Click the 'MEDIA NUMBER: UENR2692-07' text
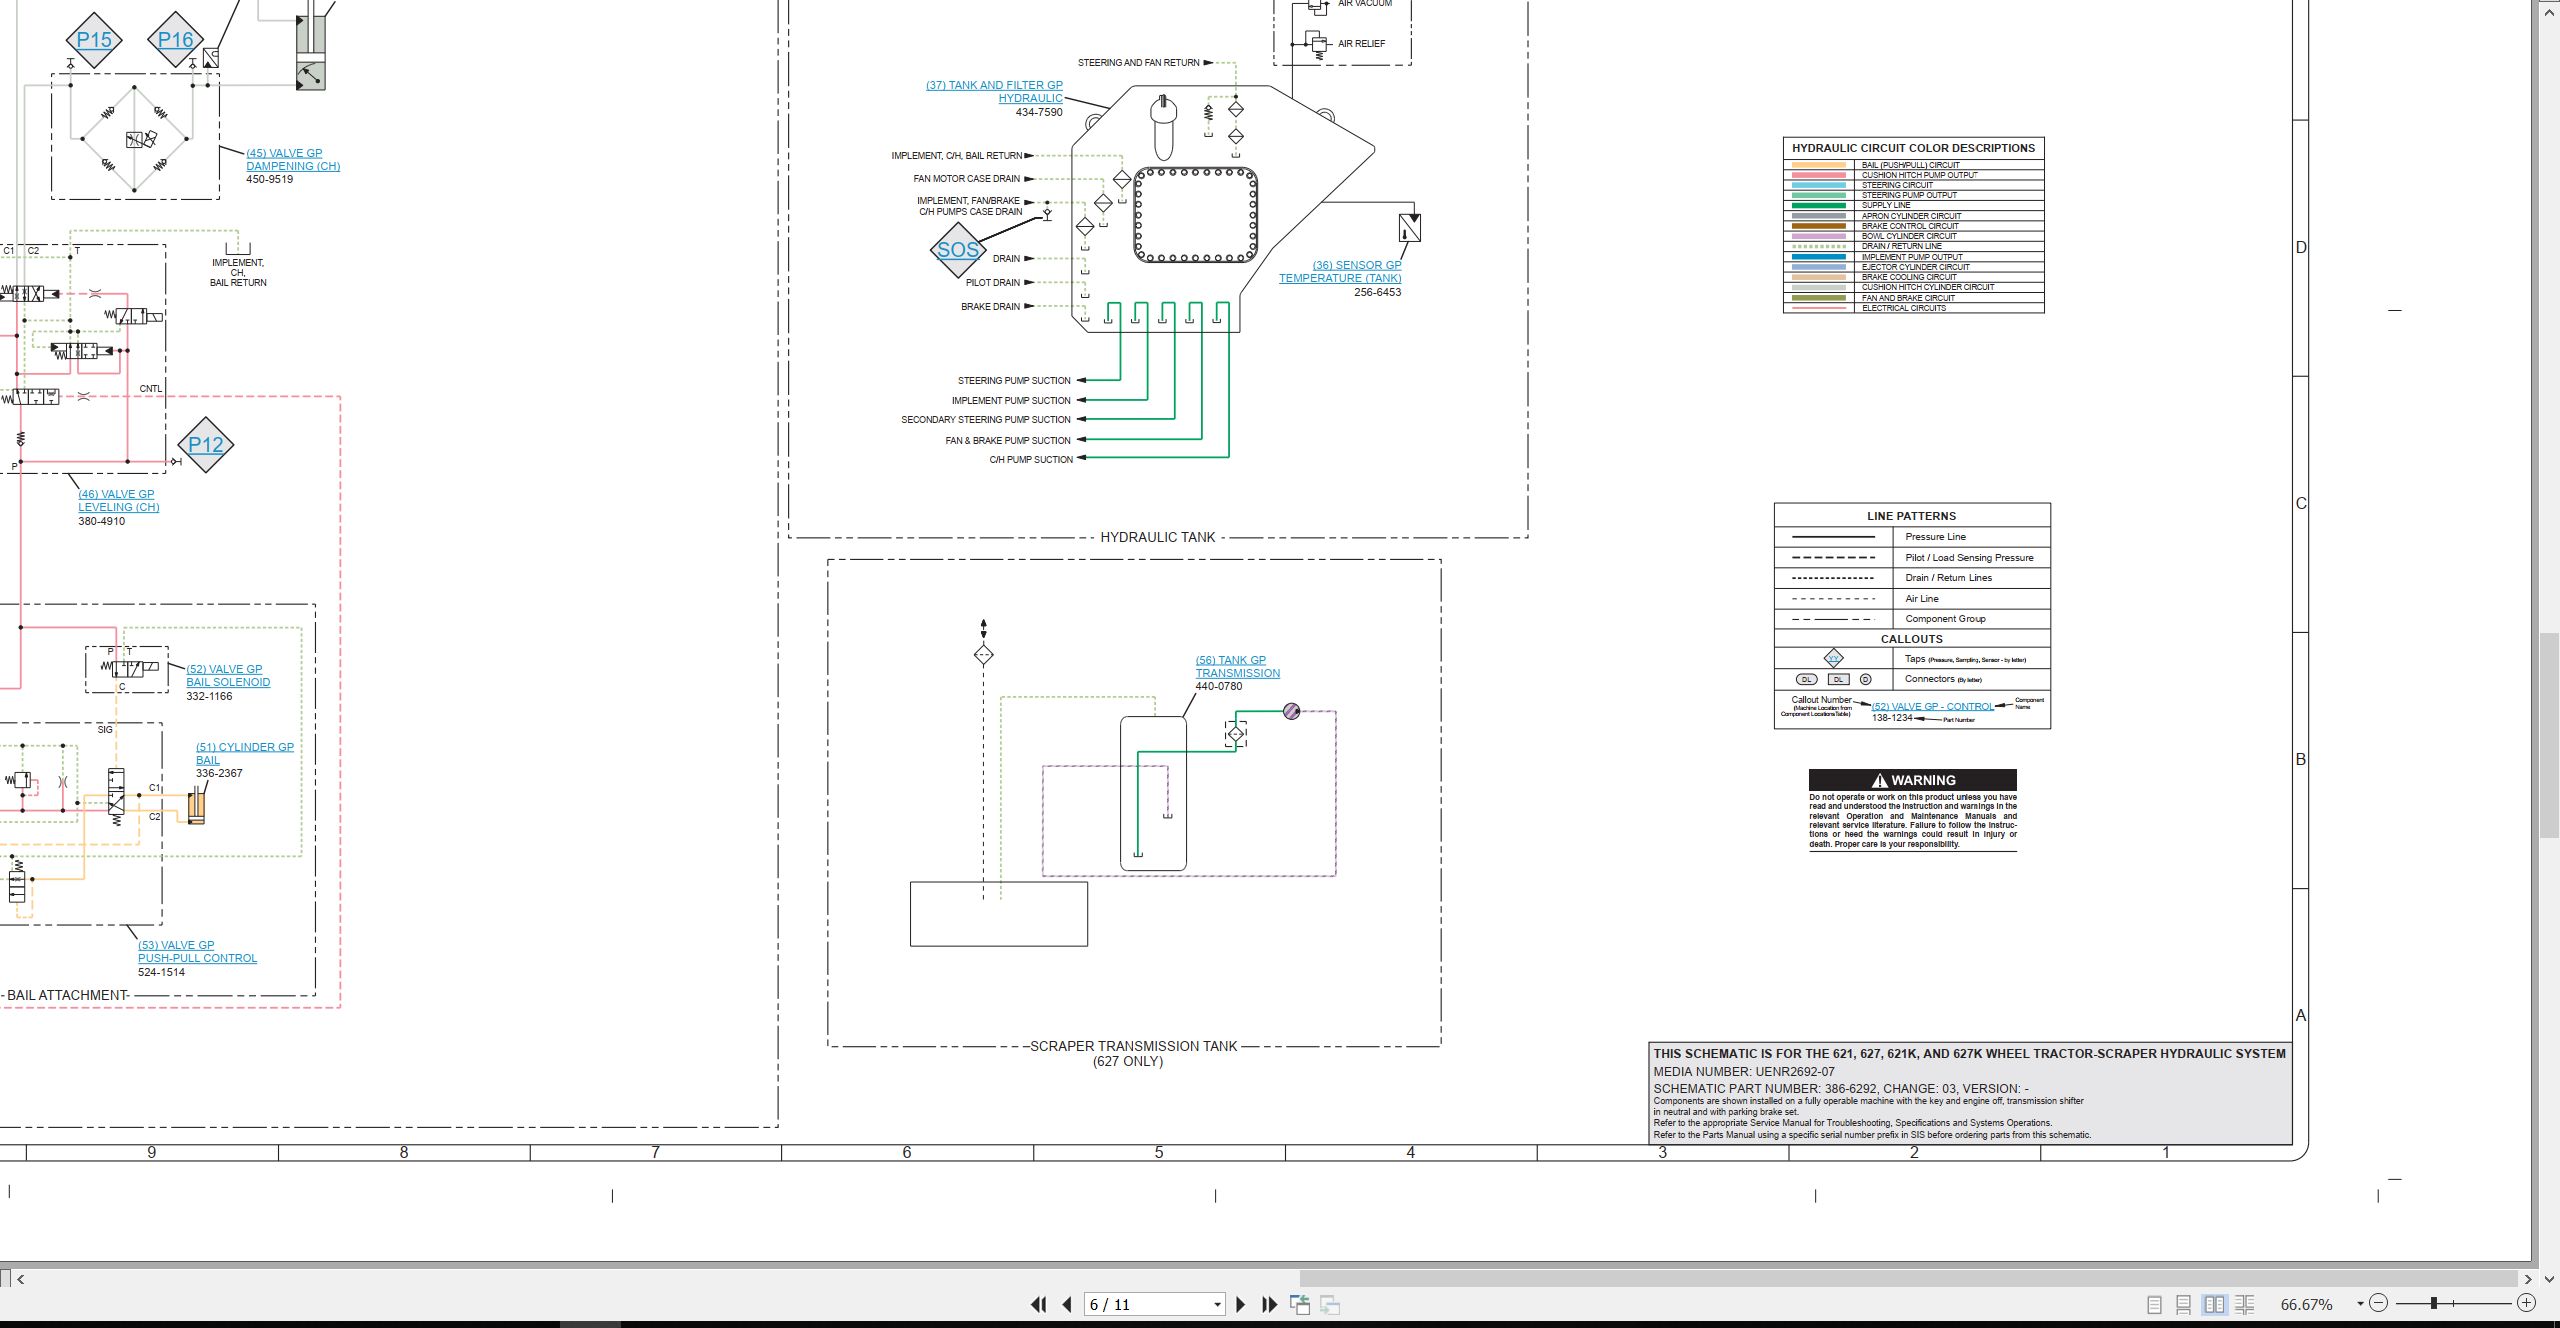The height and width of the screenshot is (1328, 2560). (x=1744, y=1071)
